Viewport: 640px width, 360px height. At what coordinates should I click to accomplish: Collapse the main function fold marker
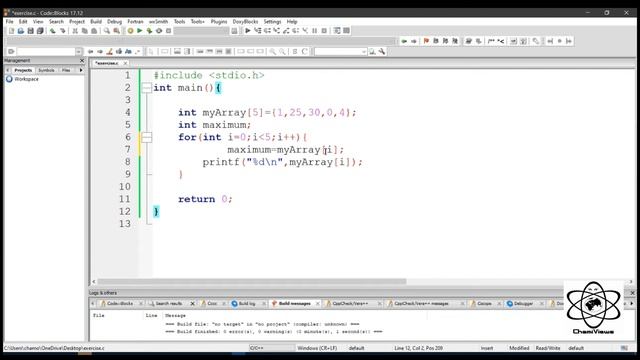click(x=146, y=88)
